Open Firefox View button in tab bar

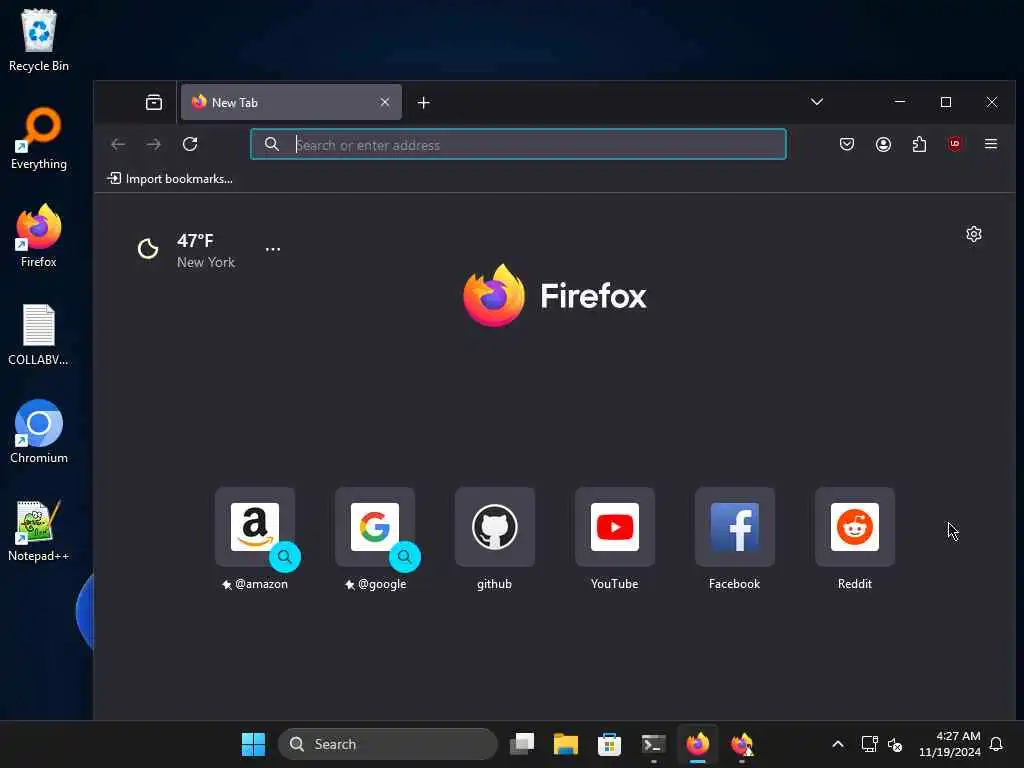[153, 103]
